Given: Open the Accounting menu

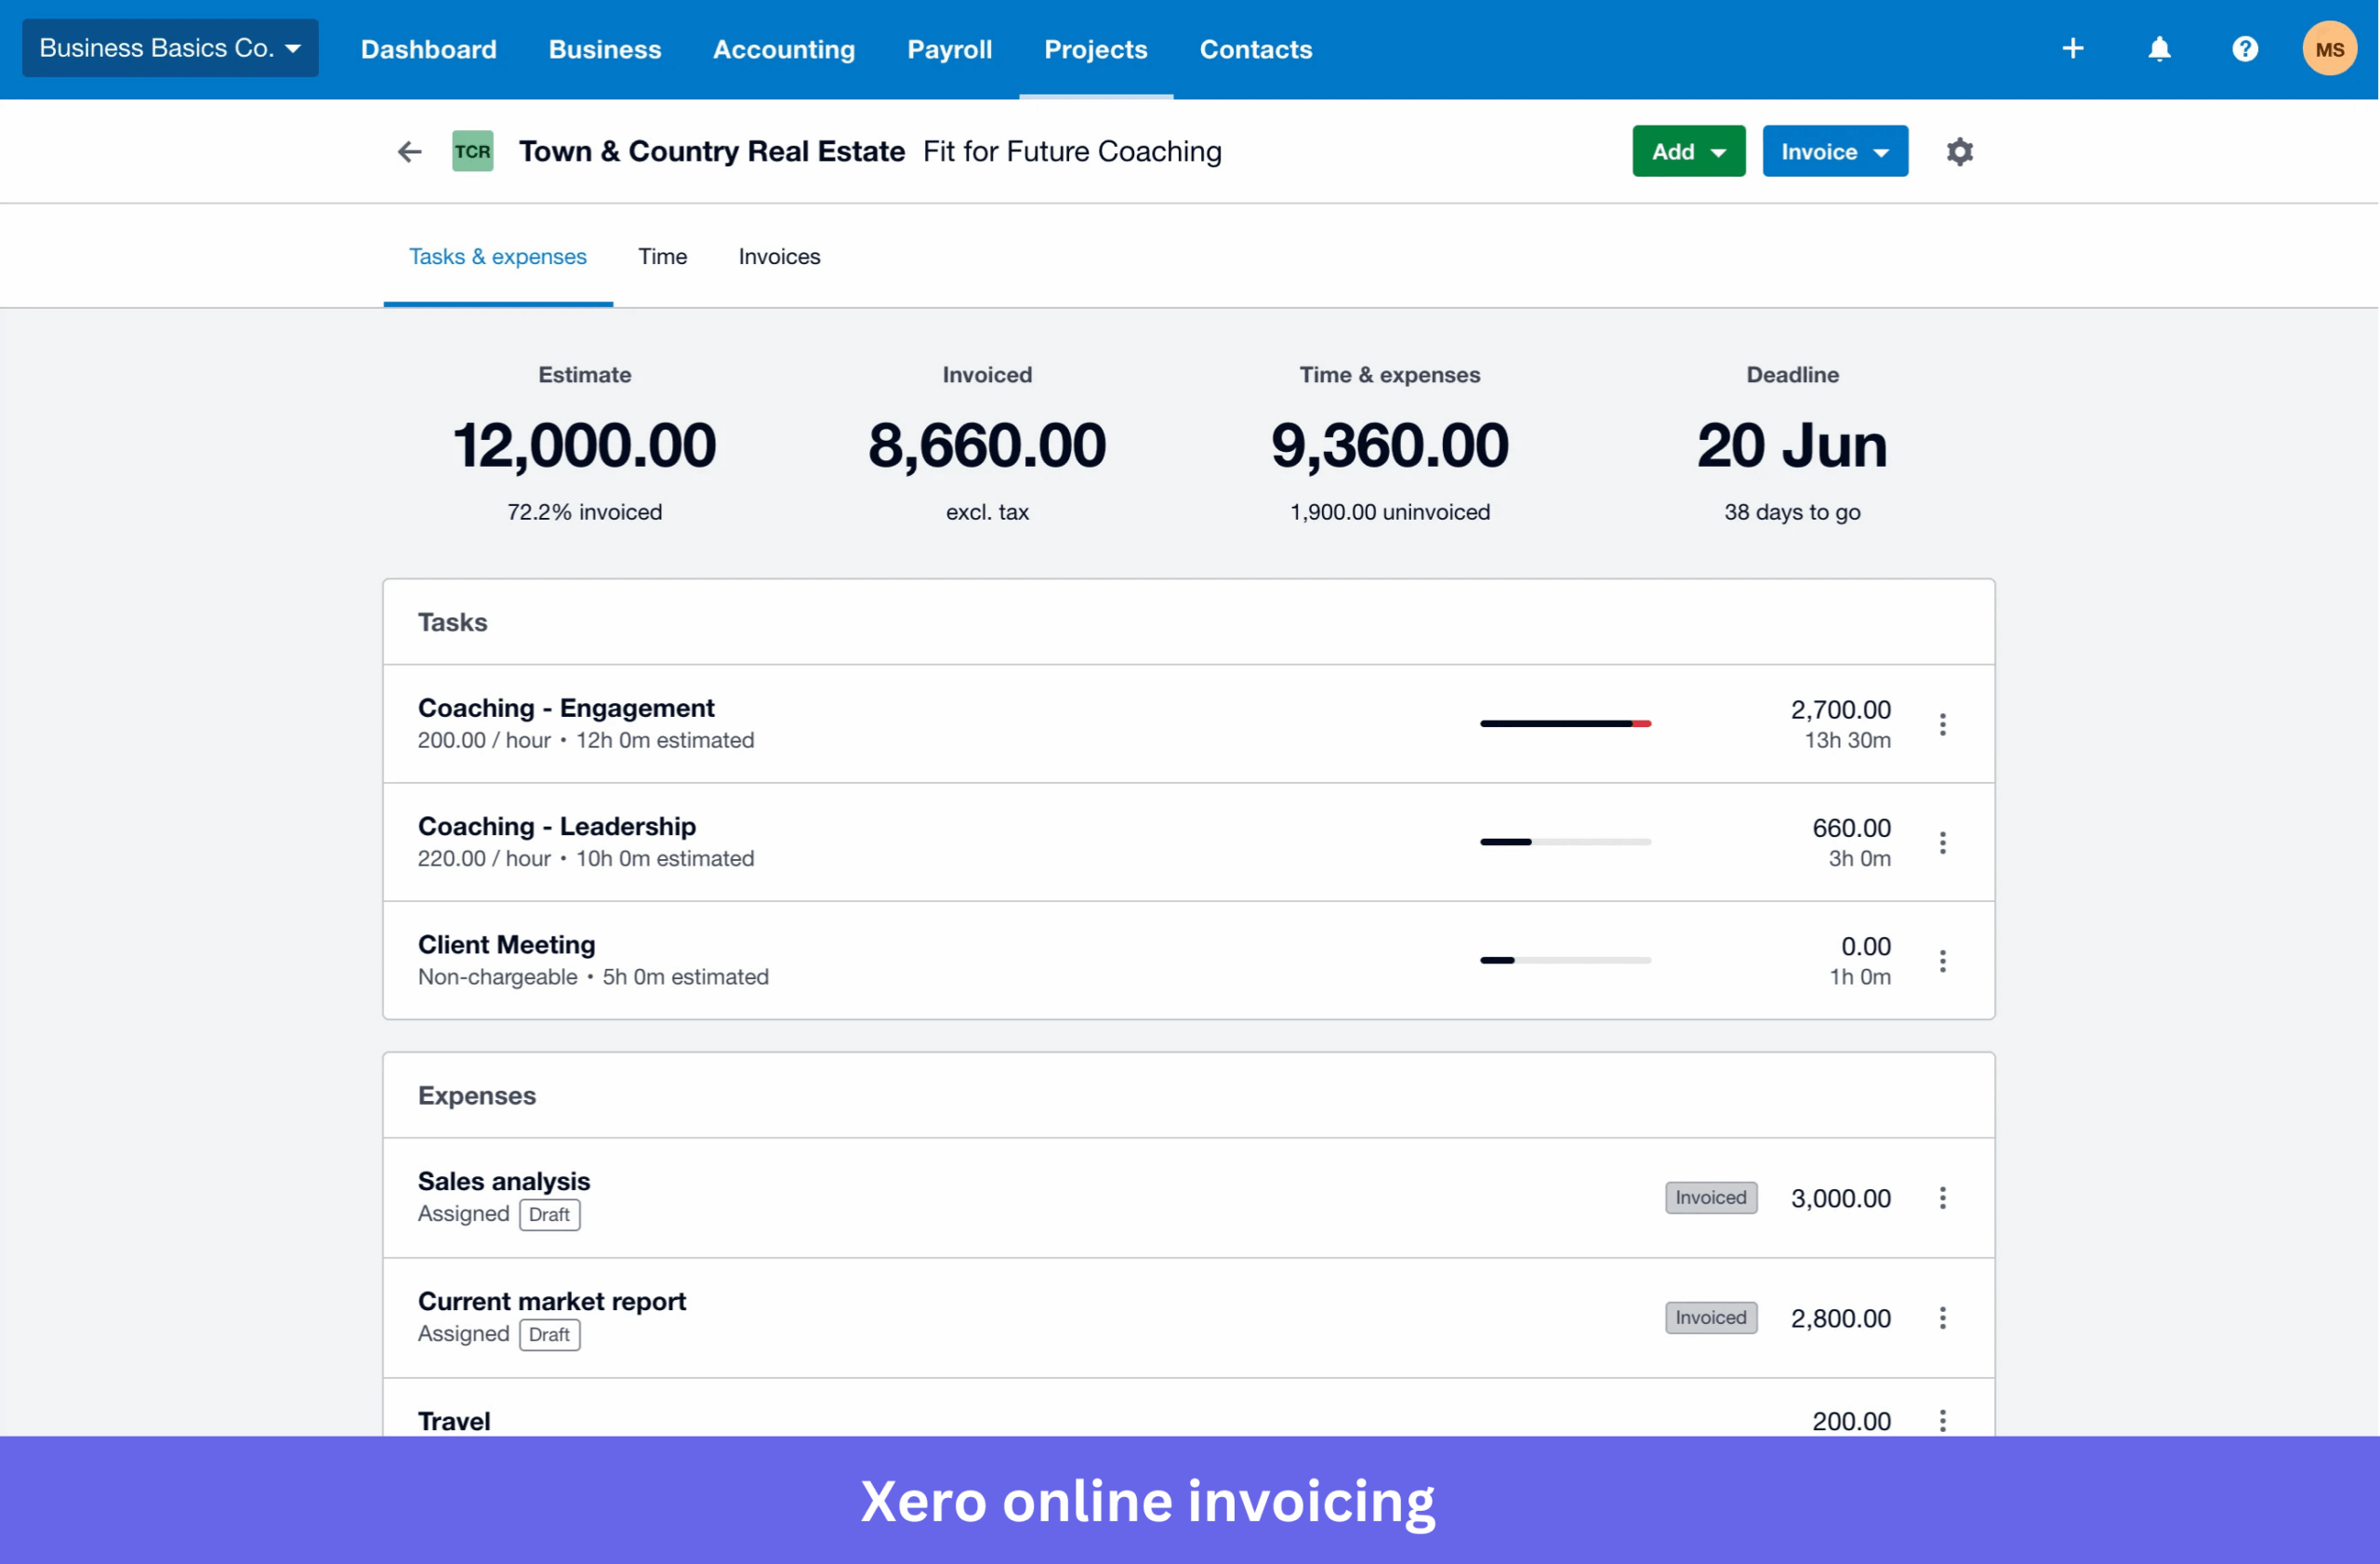Looking at the screenshot, I should [783, 49].
